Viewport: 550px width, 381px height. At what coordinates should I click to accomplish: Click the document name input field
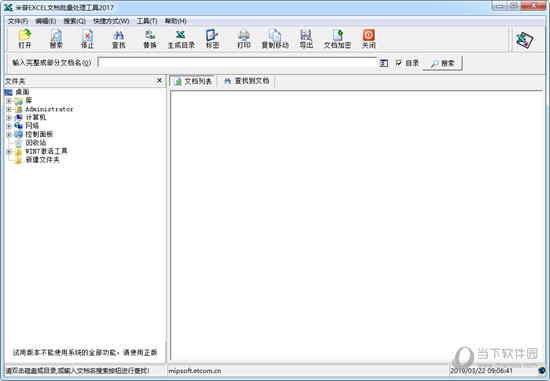point(237,63)
